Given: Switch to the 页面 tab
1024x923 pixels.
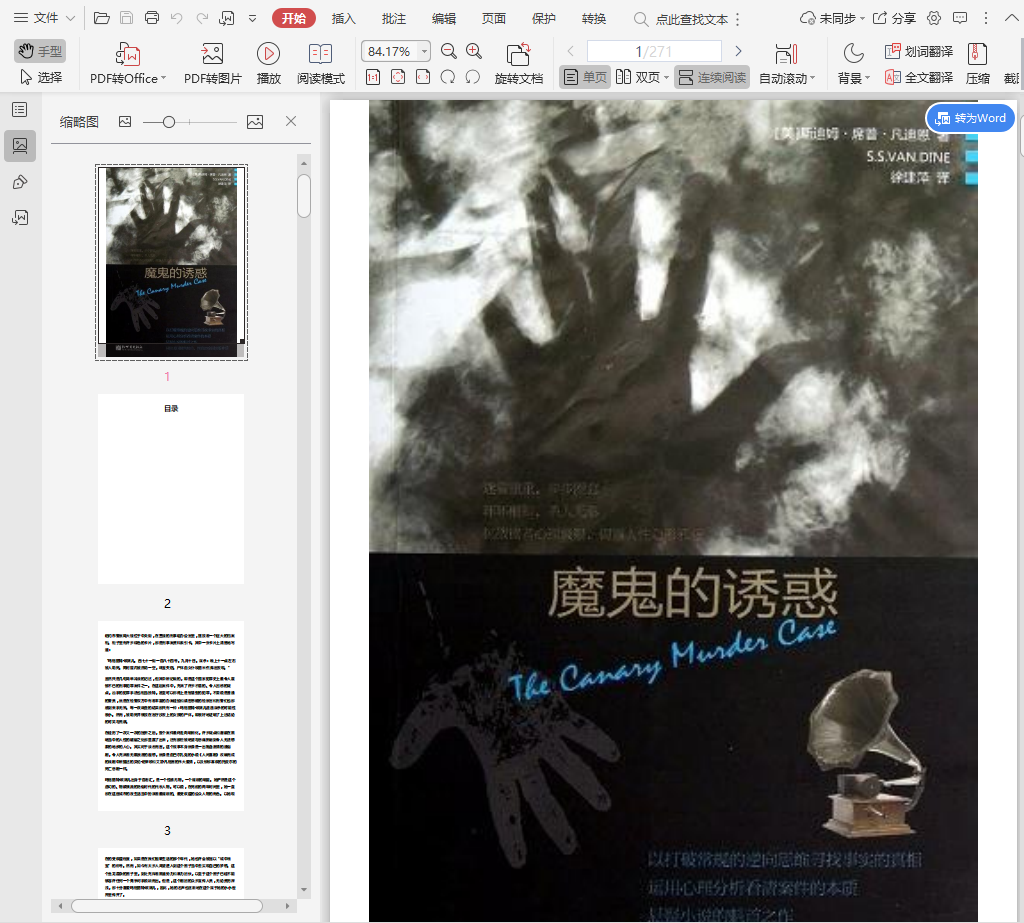Looking at the screenshot, I should tap(494, 18).
